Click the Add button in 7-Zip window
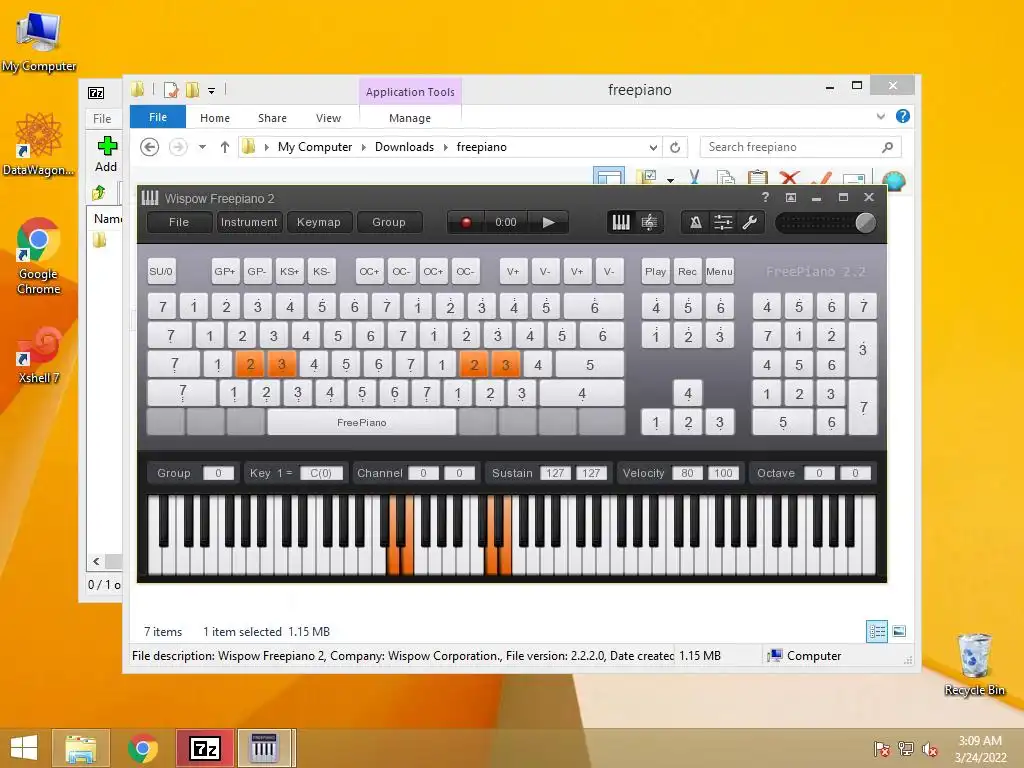 (106, 154)
